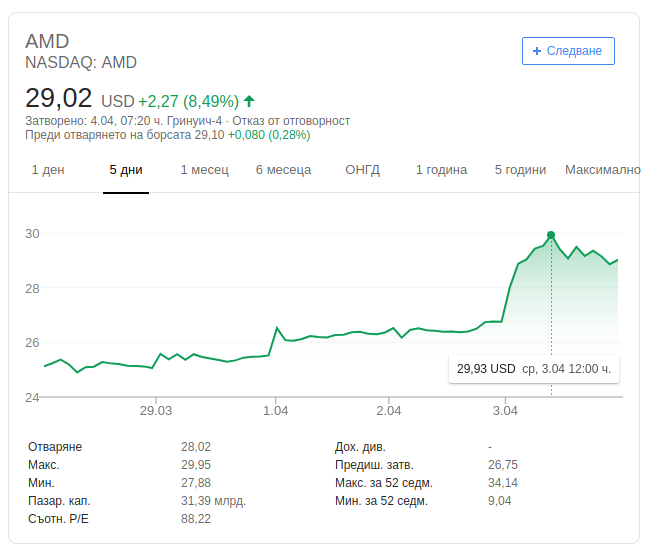The height and width of the screenshot is (555, 650).
Task: Click the market cap value 31,39 млрд.
Action: [x=213, y=501]
